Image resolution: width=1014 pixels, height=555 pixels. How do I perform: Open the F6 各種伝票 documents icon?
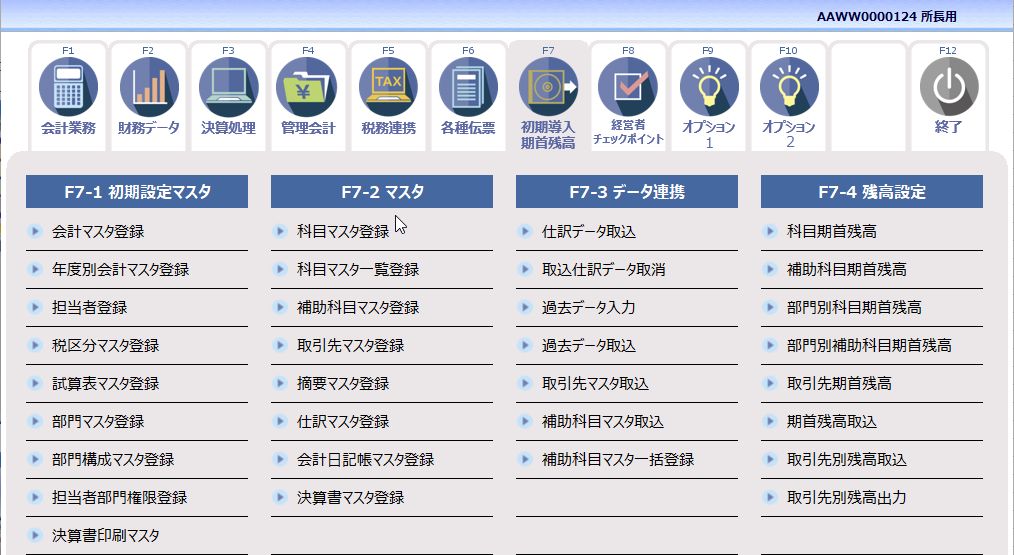pos(468,87)
